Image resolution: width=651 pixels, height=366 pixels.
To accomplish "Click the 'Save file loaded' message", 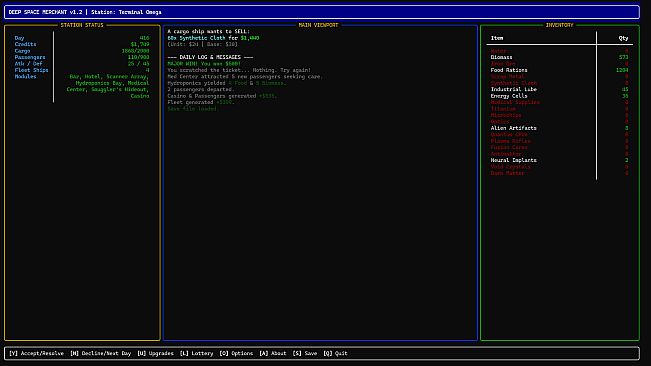I will pyautogui.click(x=192, y=109).
